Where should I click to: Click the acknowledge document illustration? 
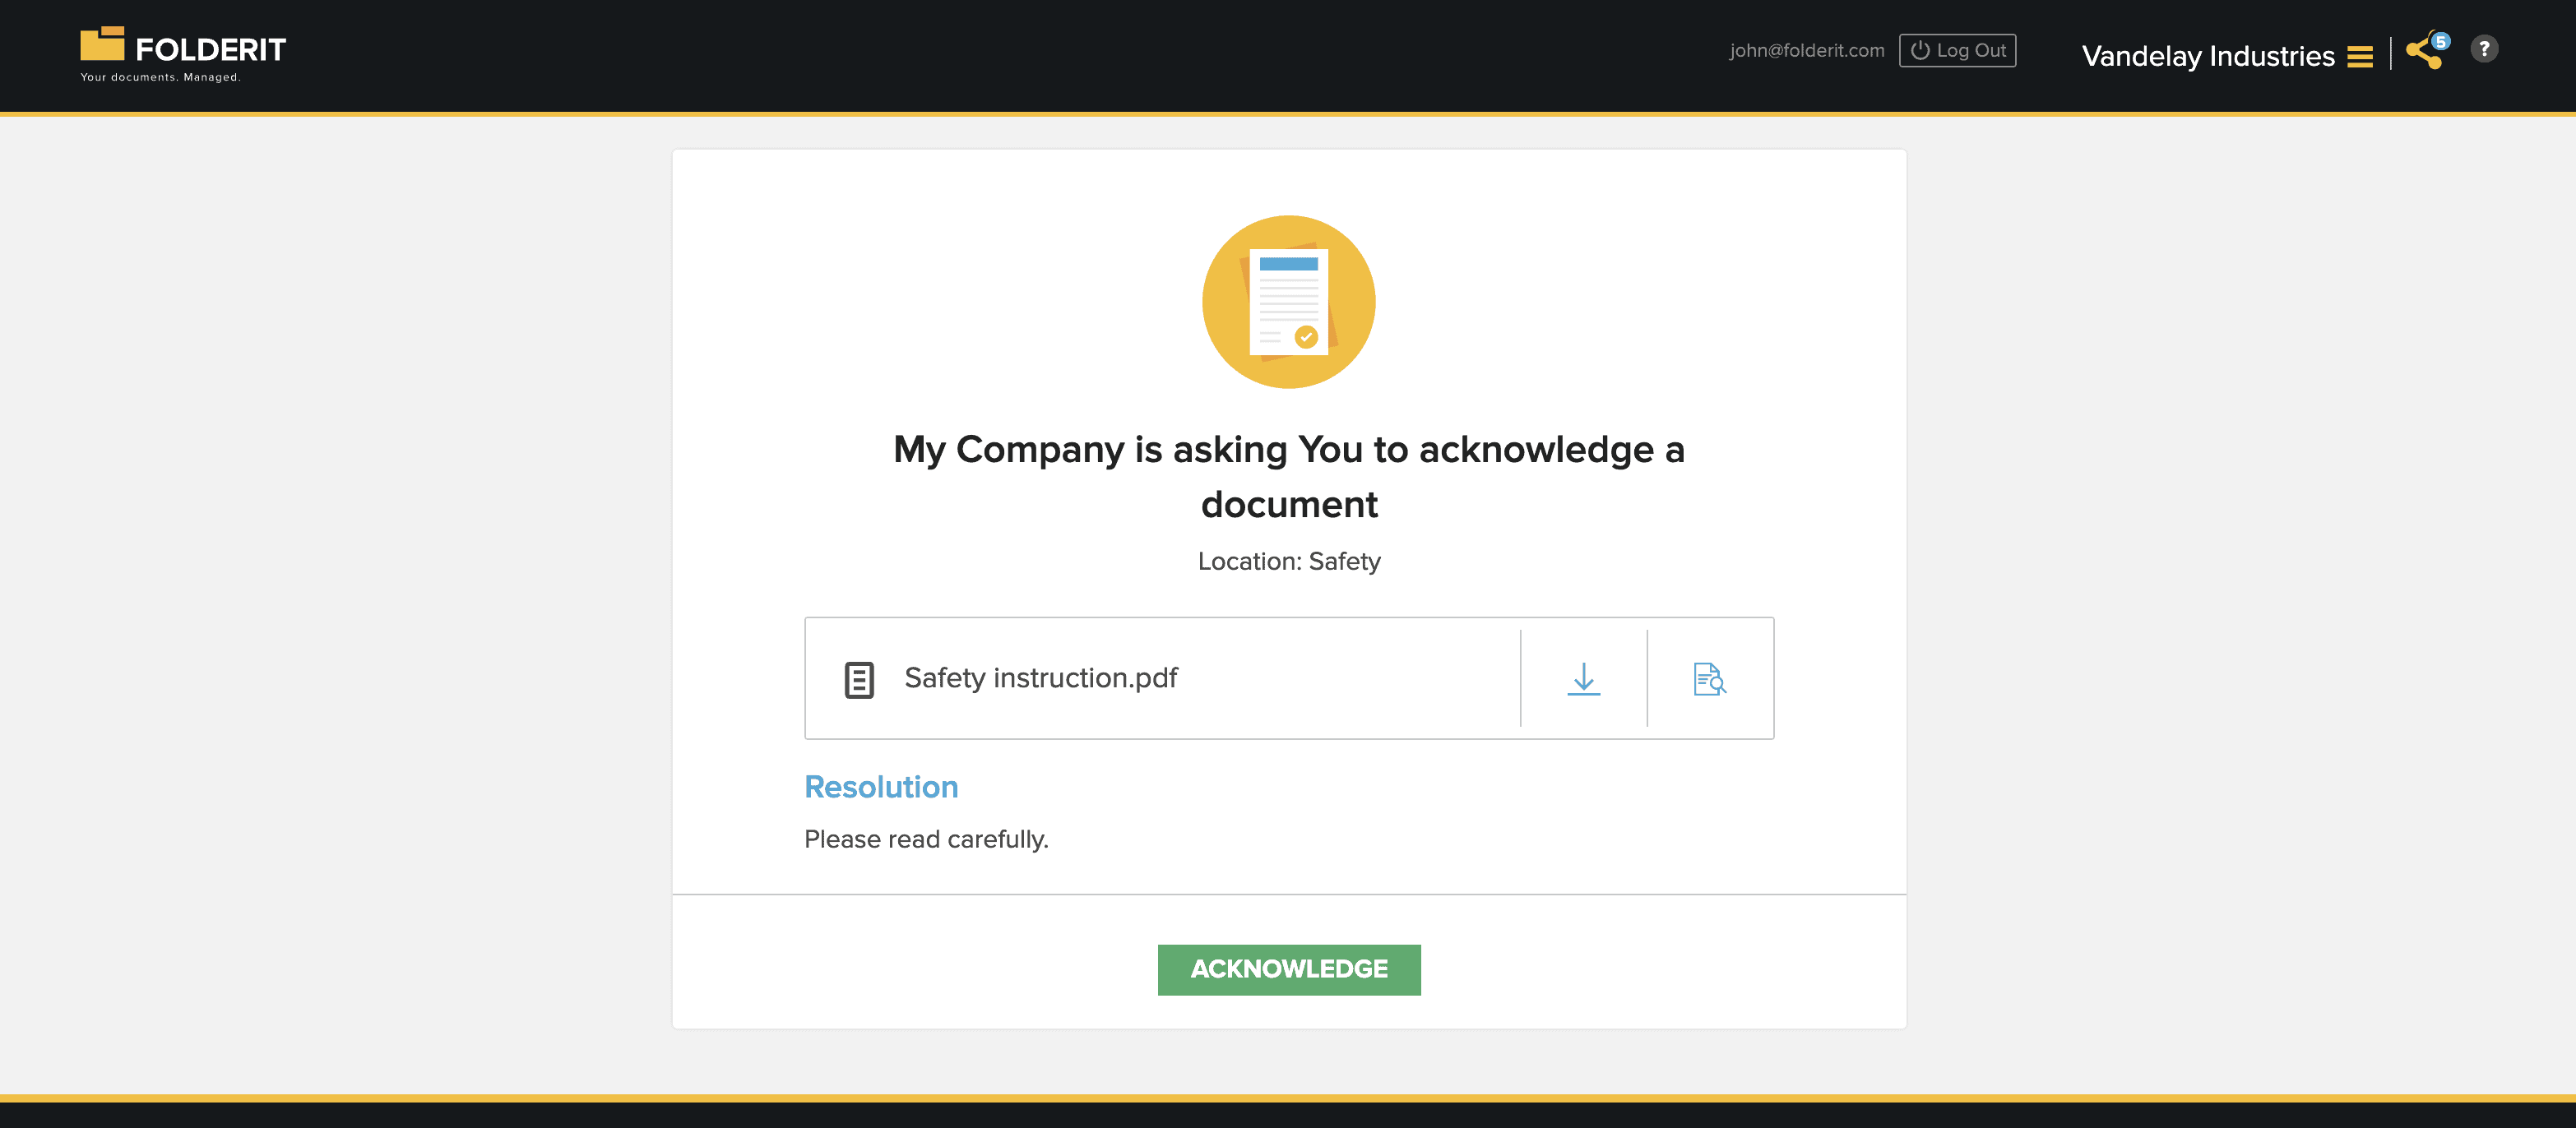pyautogui.click(x=1288, y=302)
